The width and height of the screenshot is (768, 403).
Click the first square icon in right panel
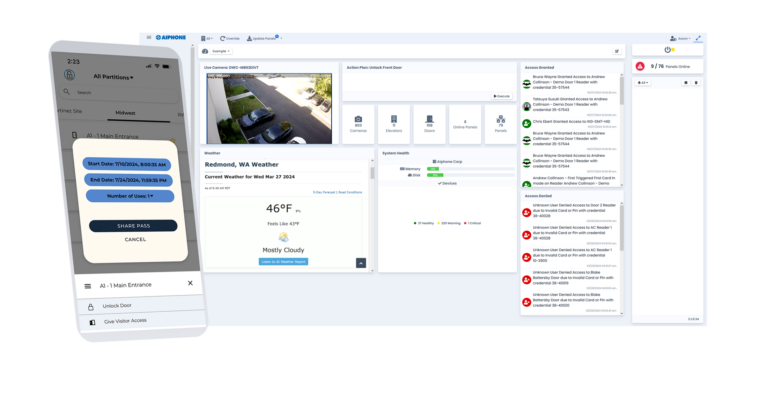pos(686,83)
